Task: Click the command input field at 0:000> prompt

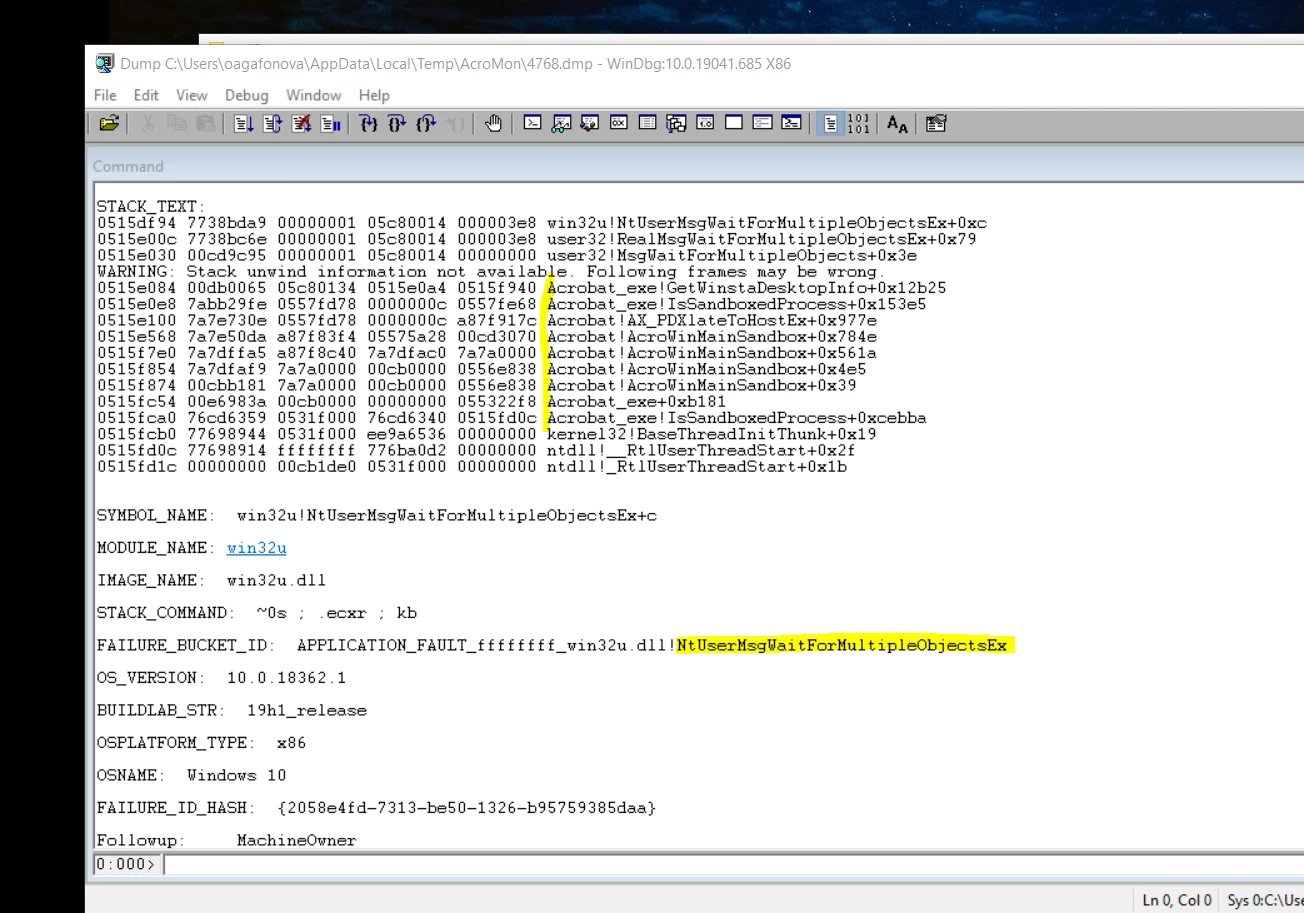Action: (x=733, y=864)
